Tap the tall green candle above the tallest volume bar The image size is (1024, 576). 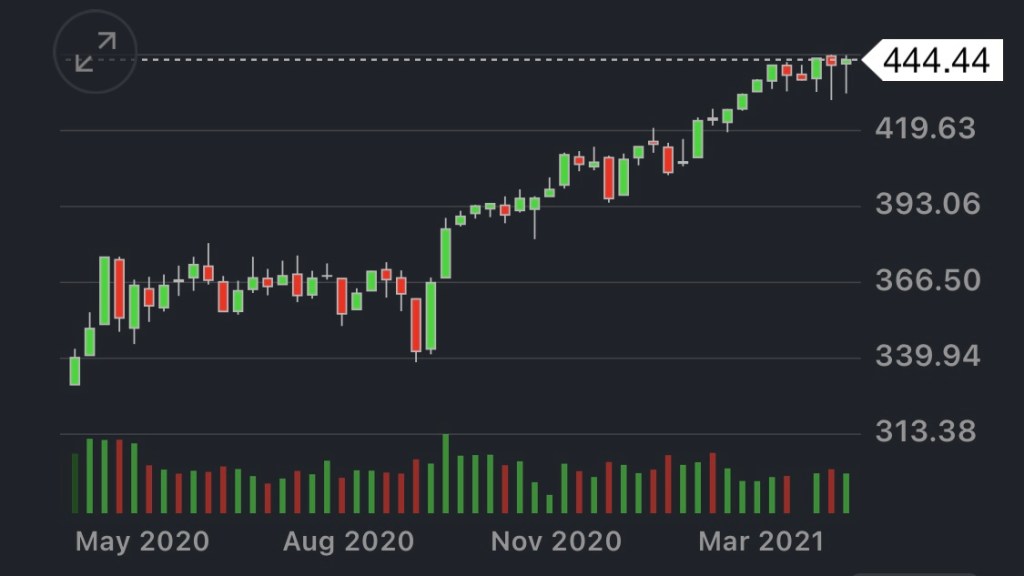(x=445, y=253)
